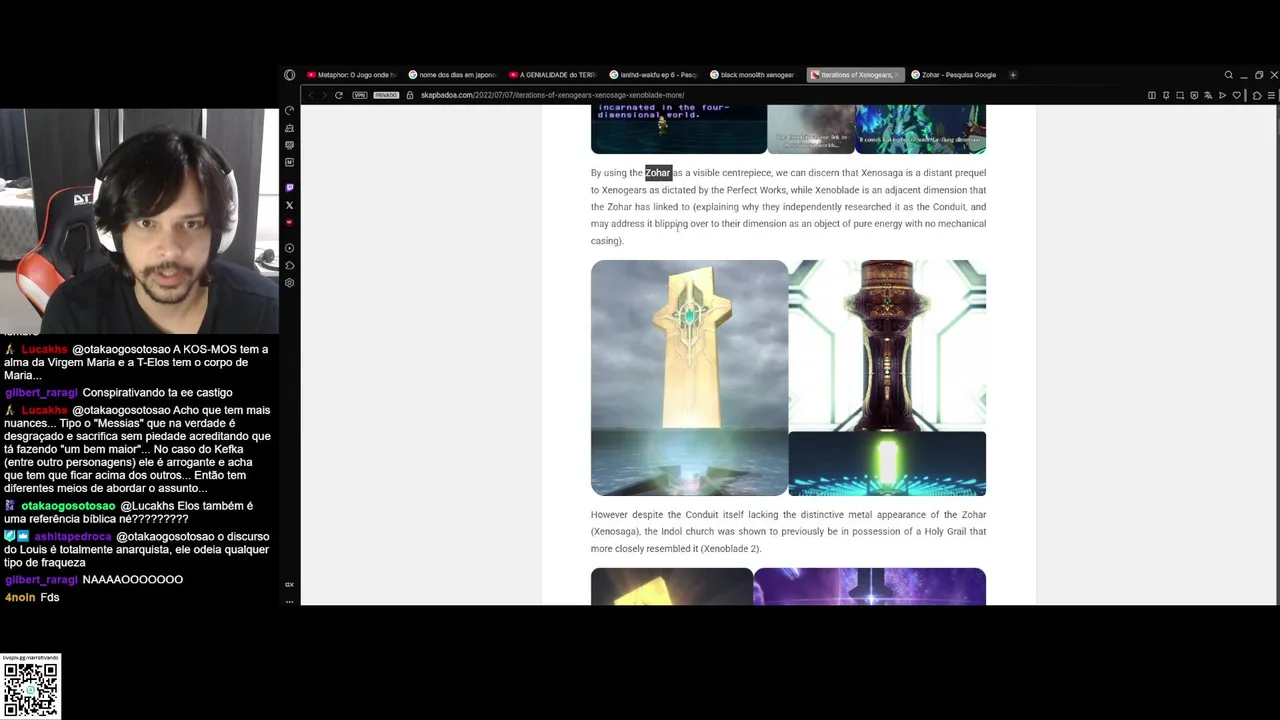The image size is (1280, 720).
Task: Open X (Twitter) panel in the sidebar
Action: (290, 205)
